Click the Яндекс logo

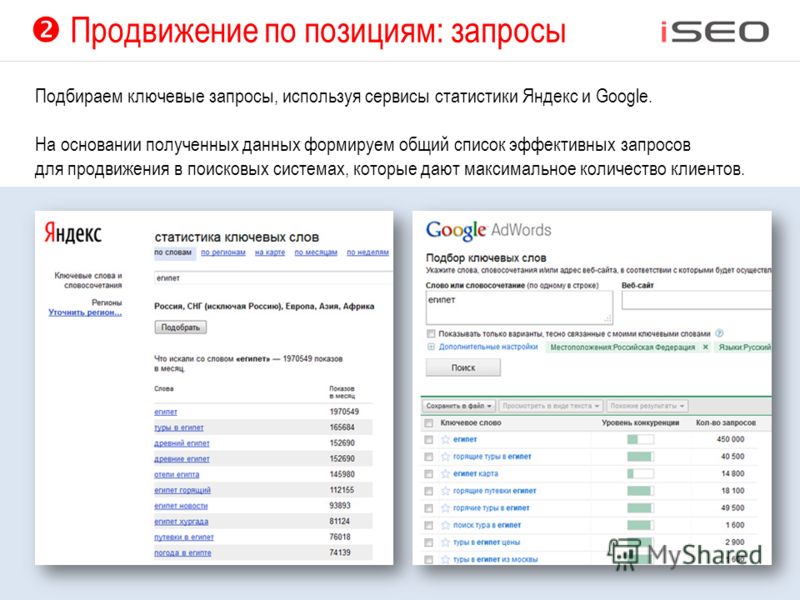(x=73, y=233)
